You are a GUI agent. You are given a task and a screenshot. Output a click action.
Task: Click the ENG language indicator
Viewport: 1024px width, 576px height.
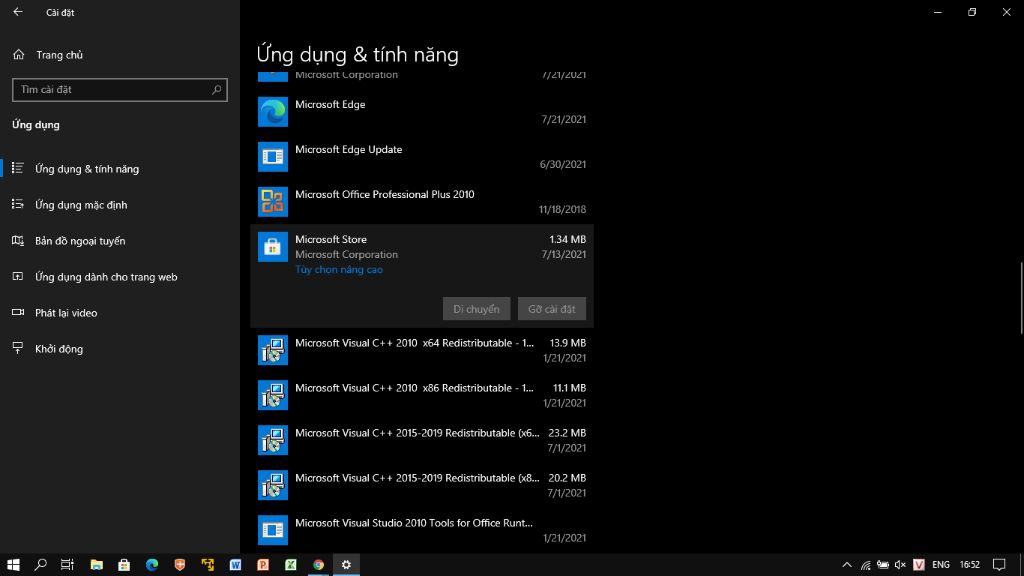[941, 564]
